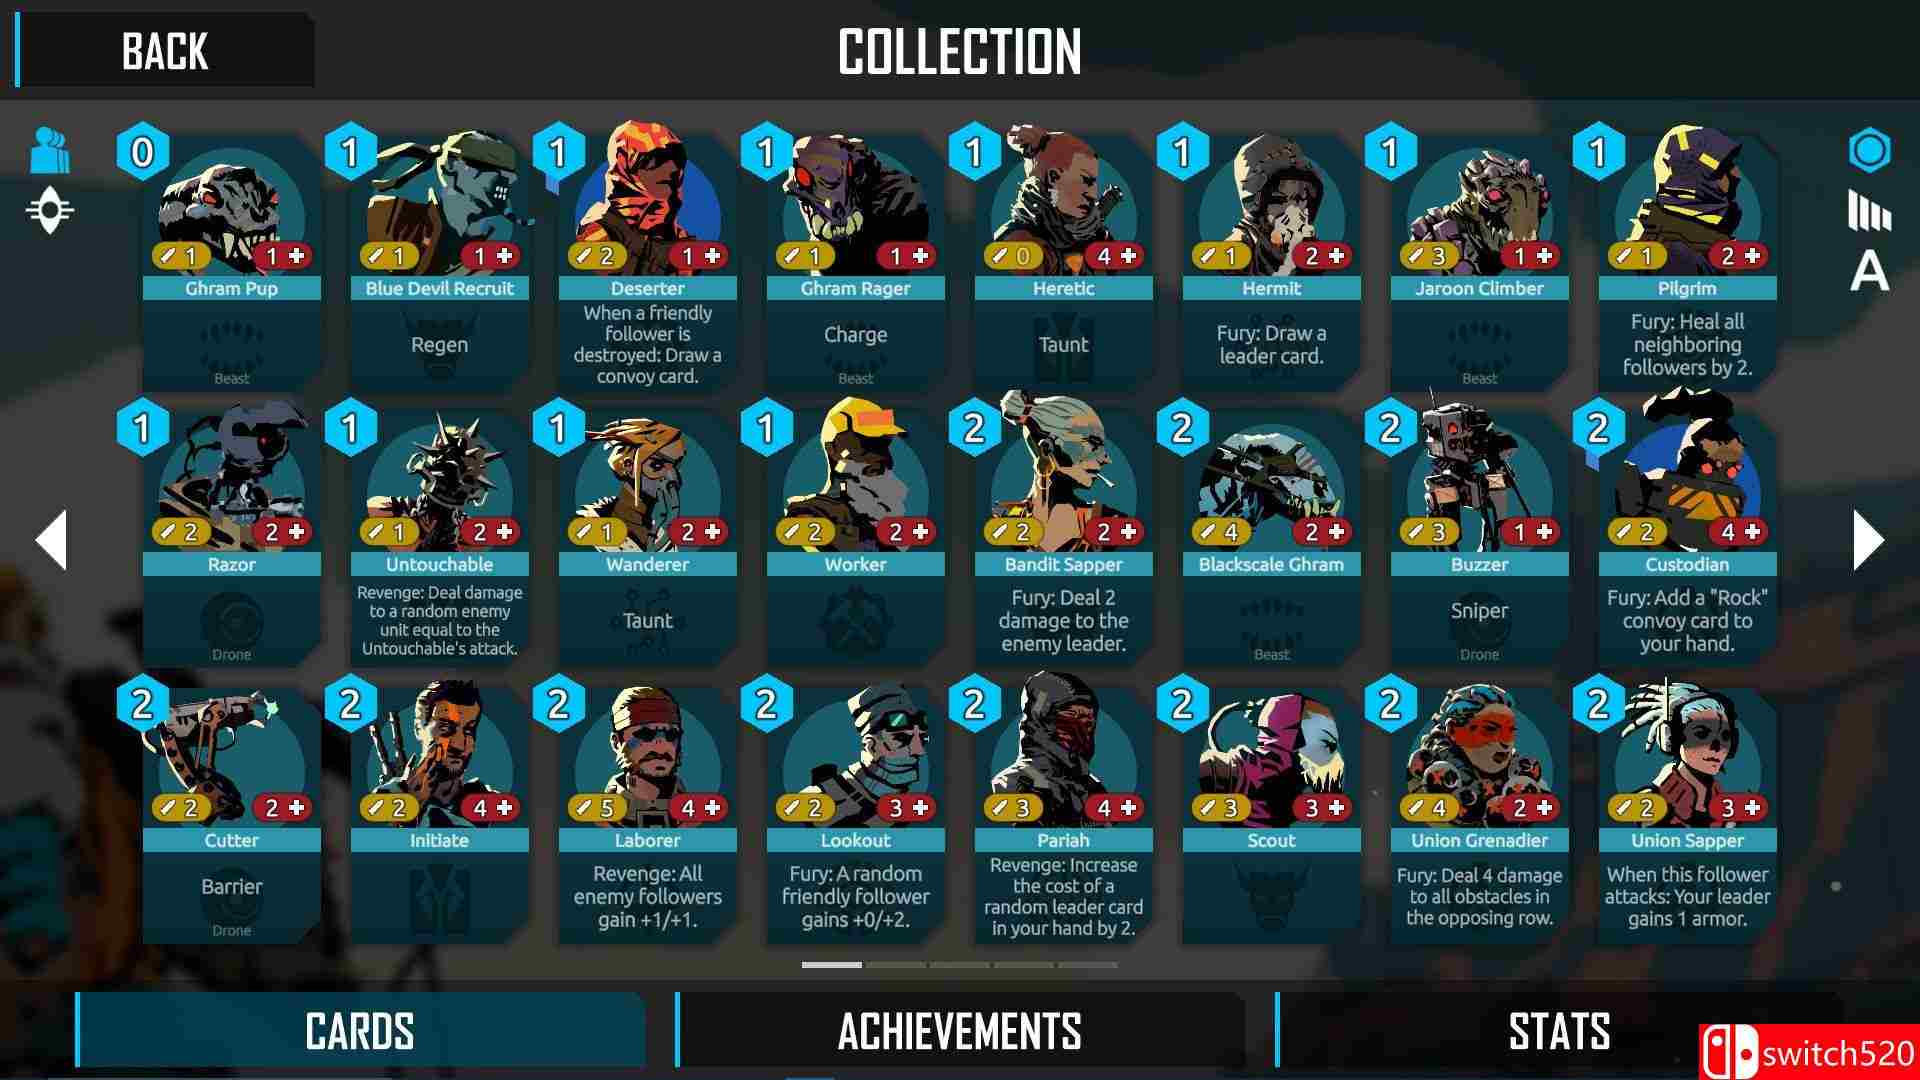Open the Union Sapper card
Screen dimensions: 1920x1080
(1687, 814)
